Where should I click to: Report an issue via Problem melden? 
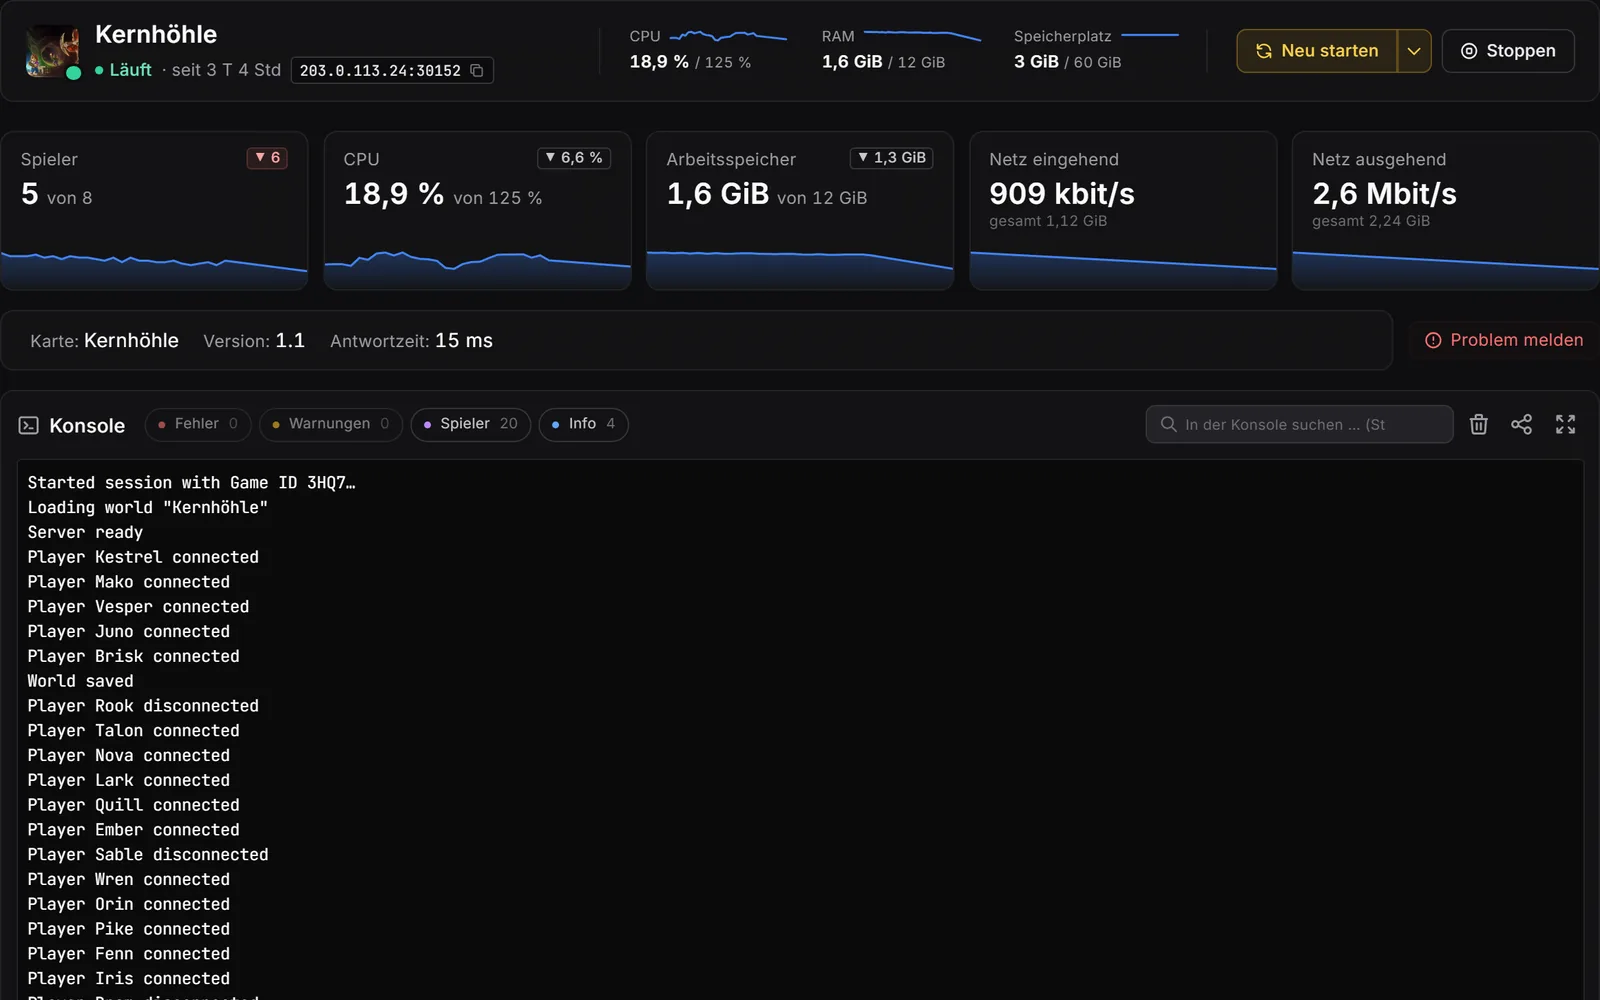1504,340
